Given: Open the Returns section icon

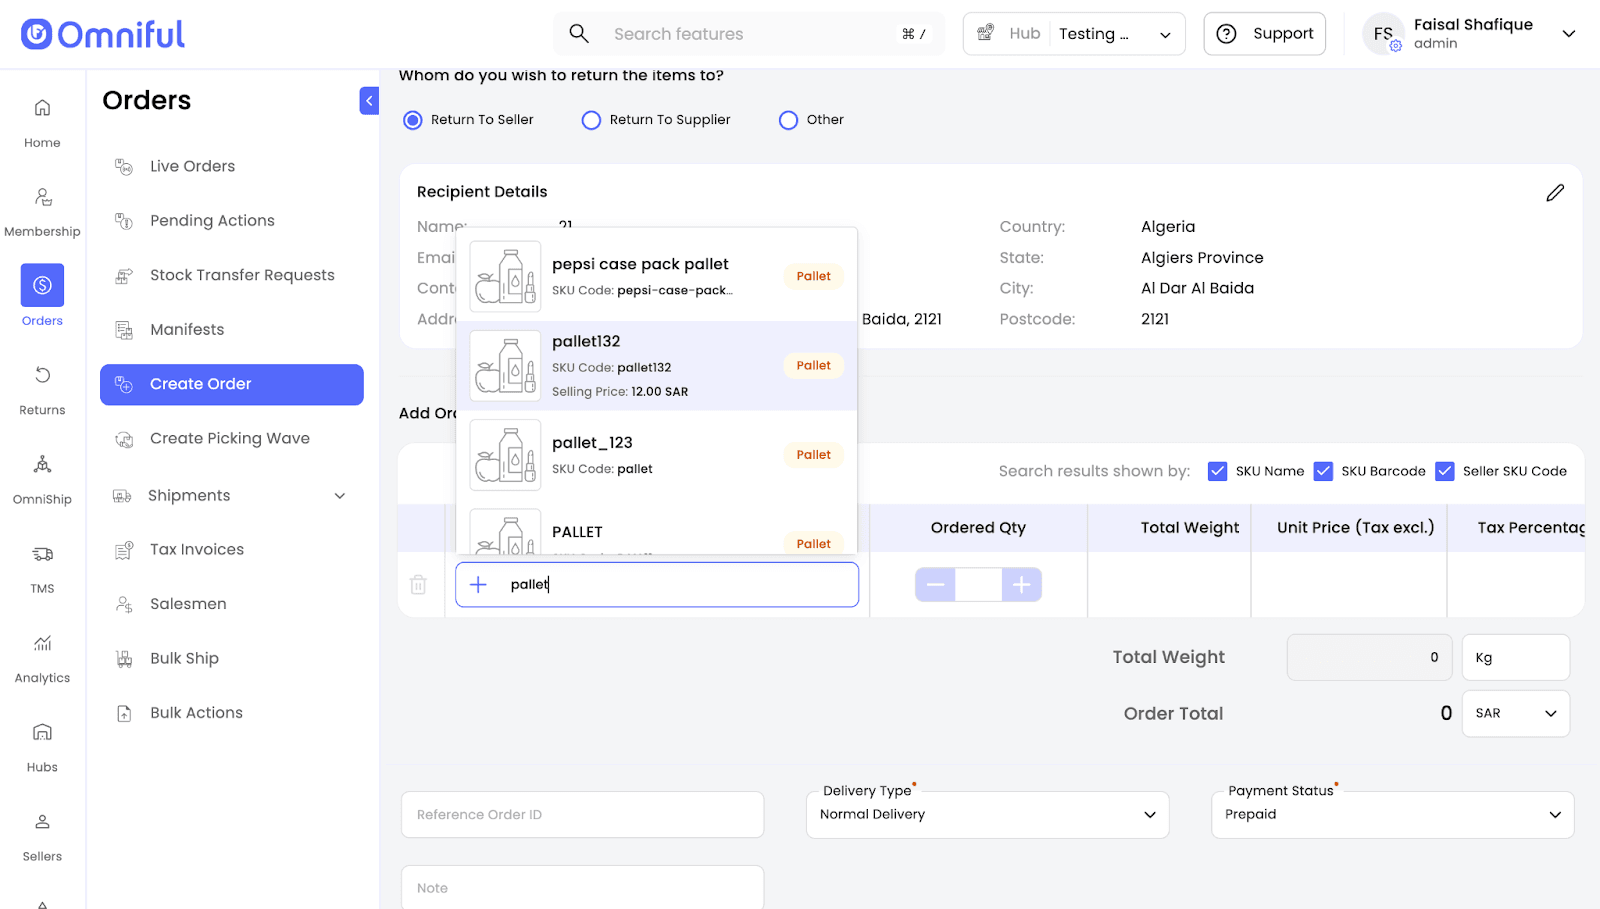Looking at the screenshot, I should tap(42, 376).
